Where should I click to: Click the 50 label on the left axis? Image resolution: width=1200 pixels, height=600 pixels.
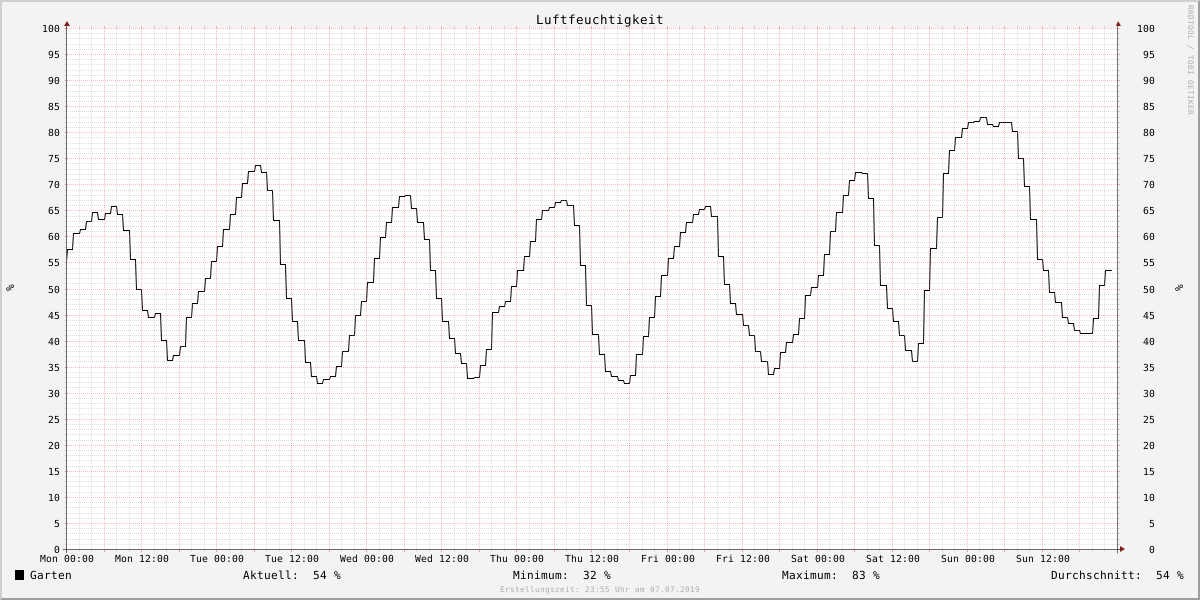(54, 289)
